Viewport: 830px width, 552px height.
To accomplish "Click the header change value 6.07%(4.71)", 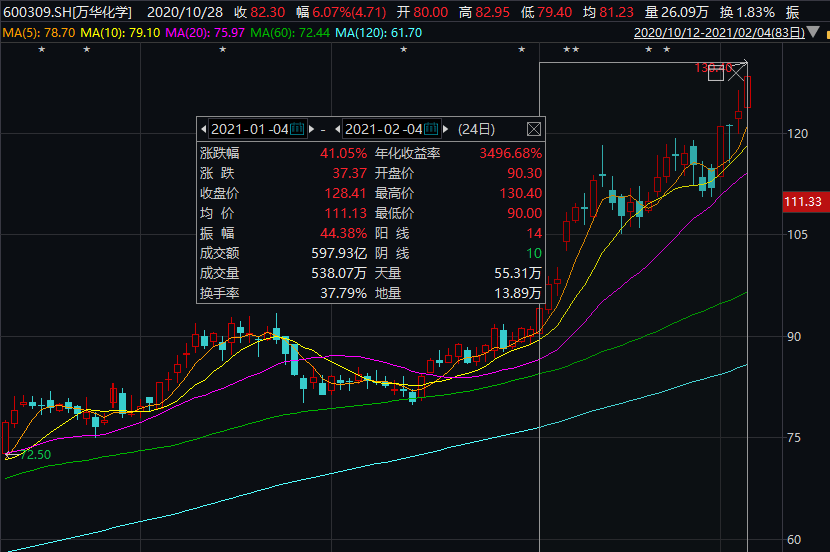I will (x=349, y=12).
